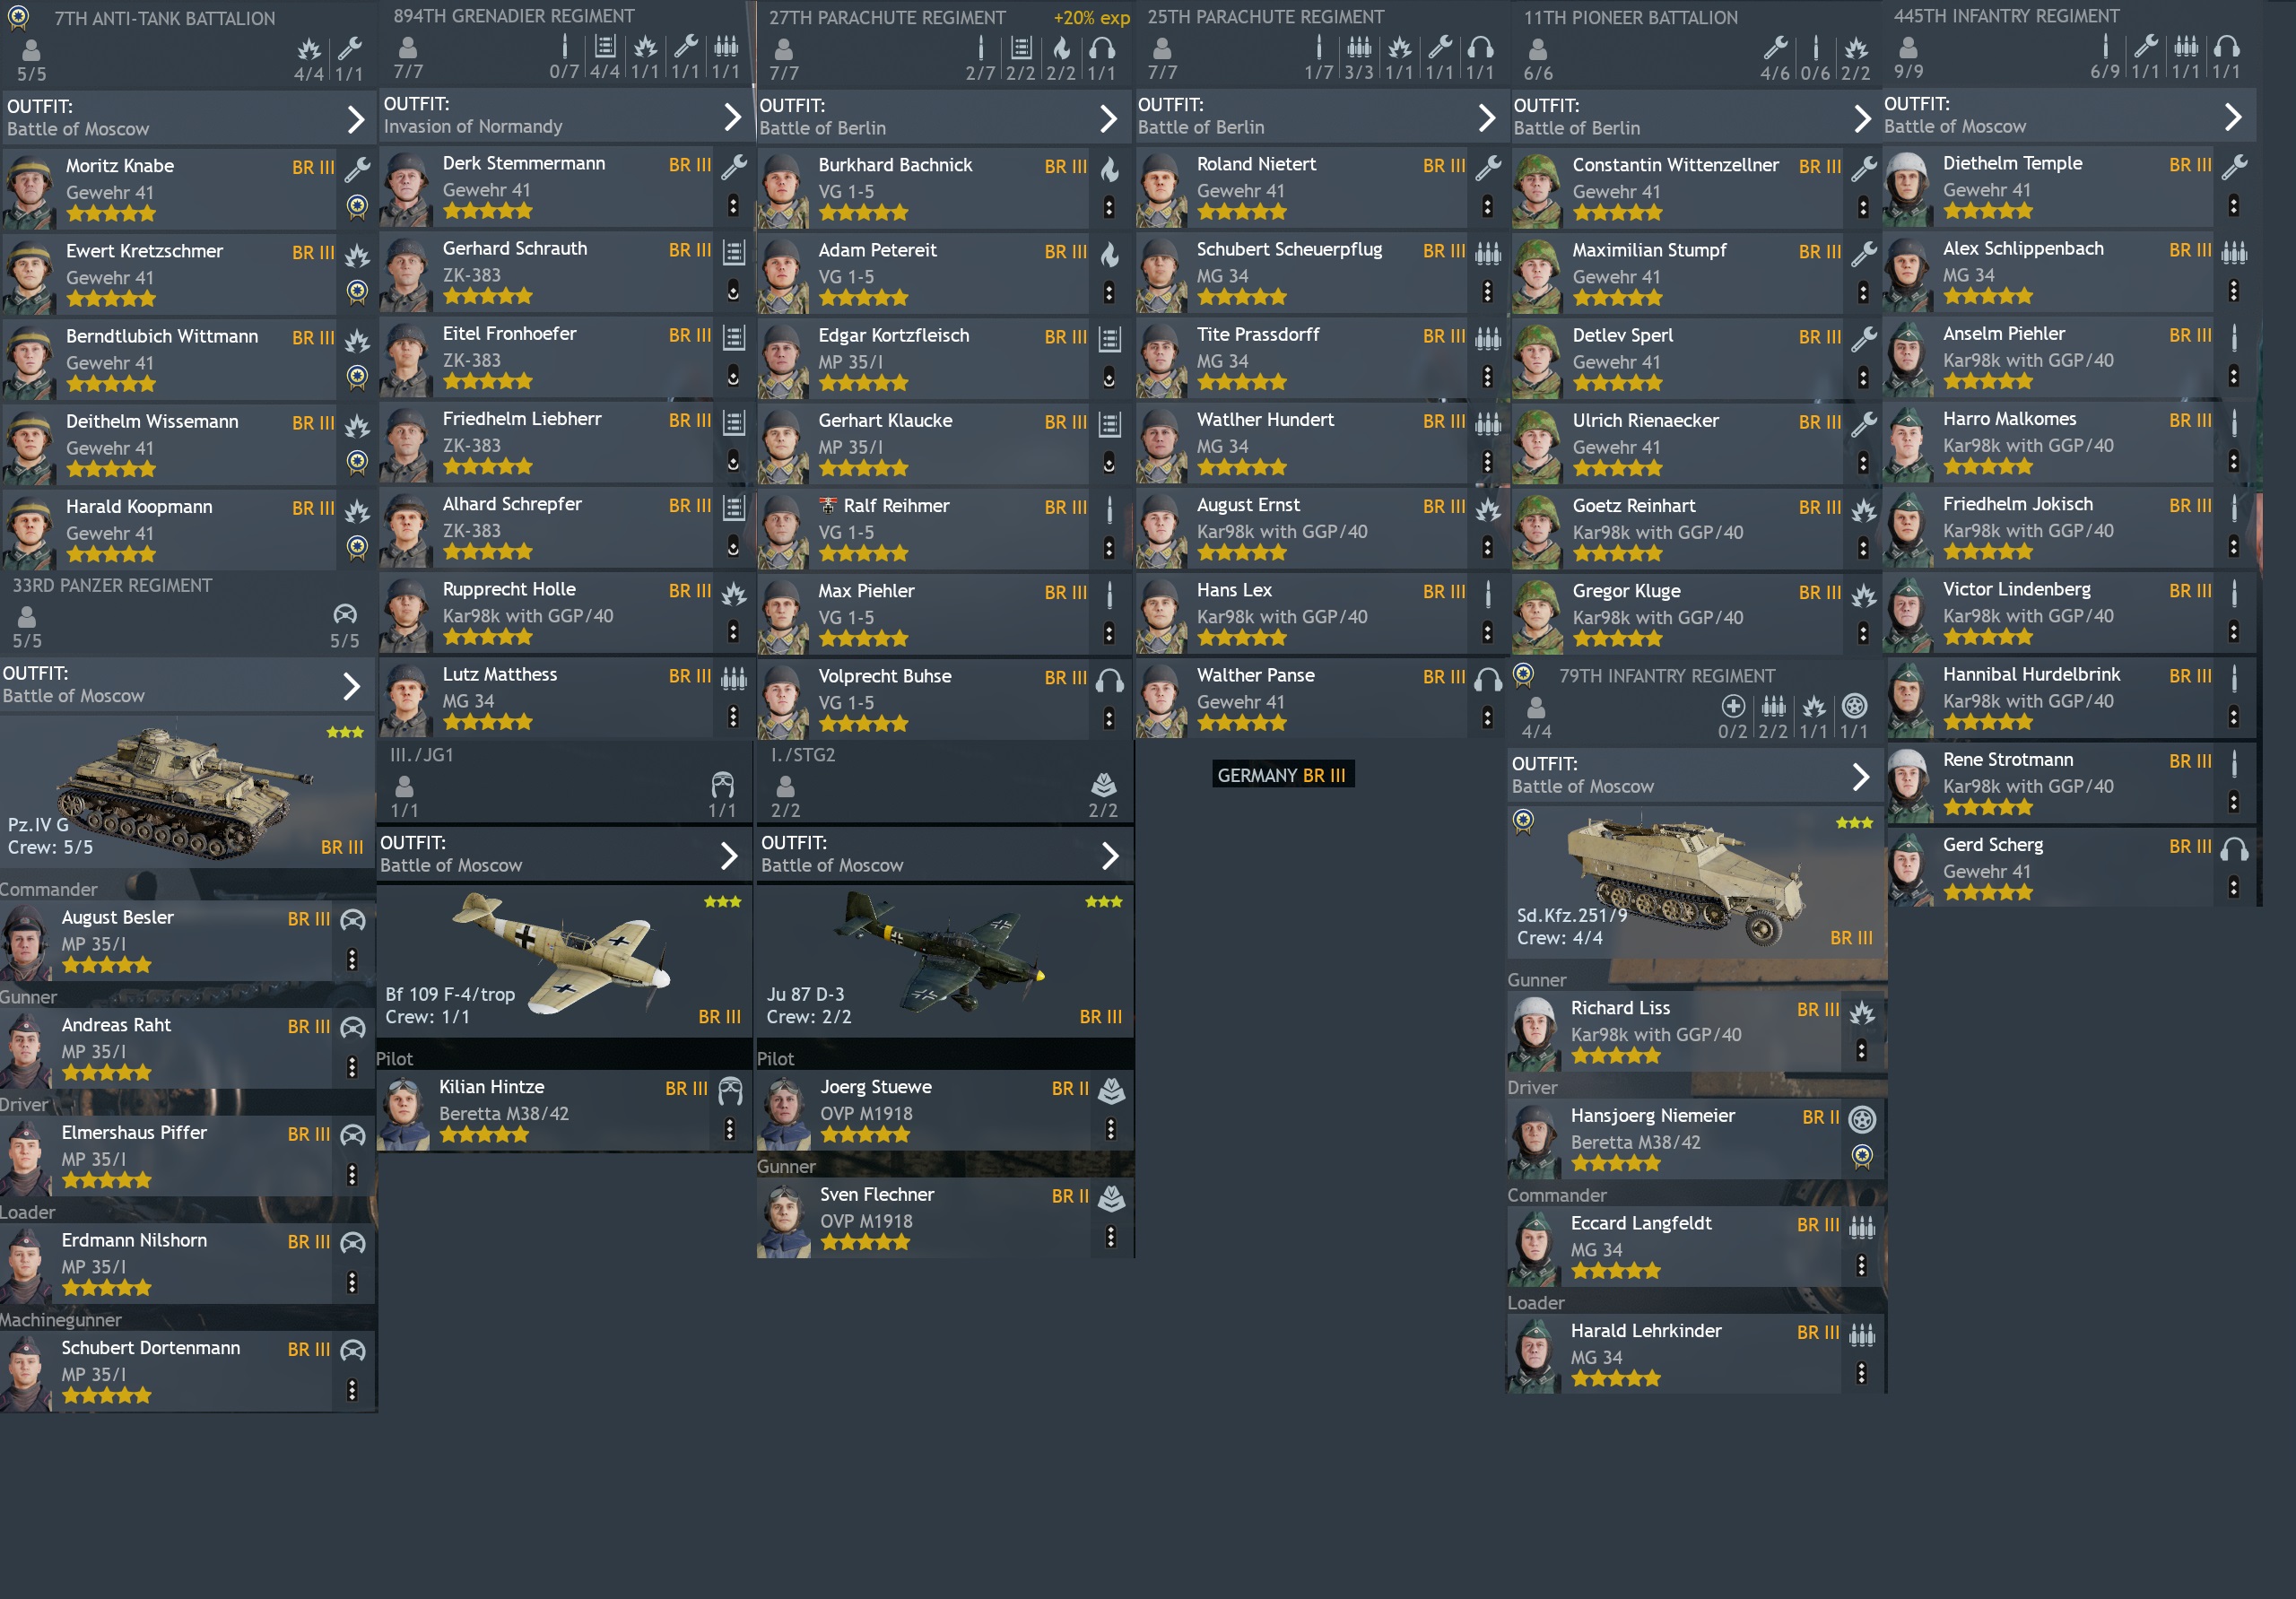Open Roland Nietert's three-dot options
2296x1599 pixels.
coord(1487,206)
